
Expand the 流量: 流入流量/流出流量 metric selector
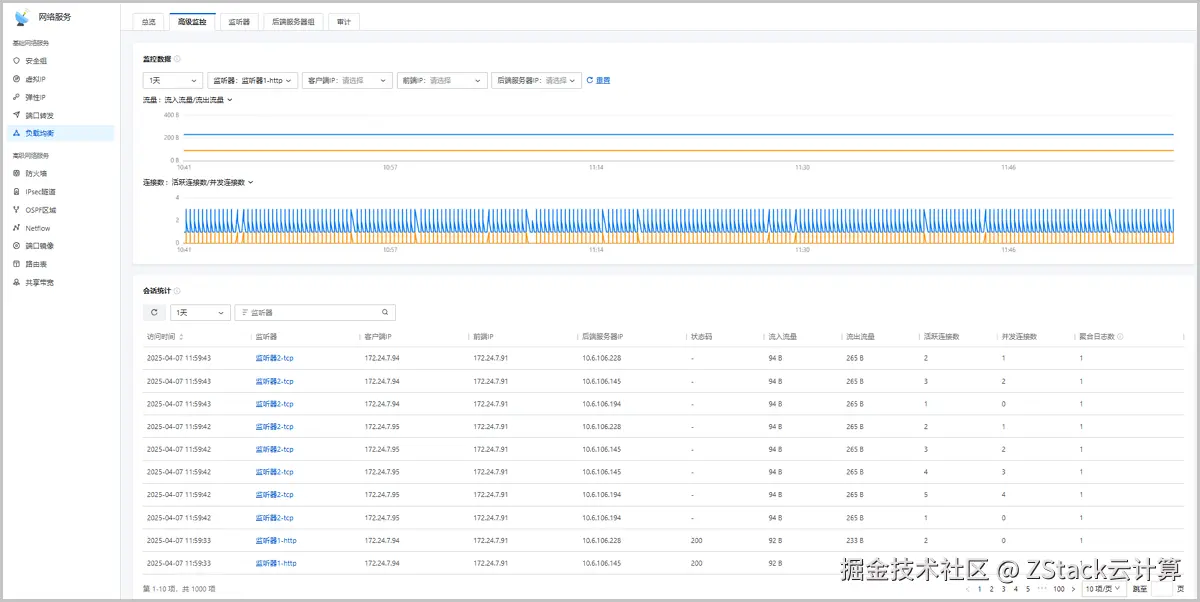point(187,100)
